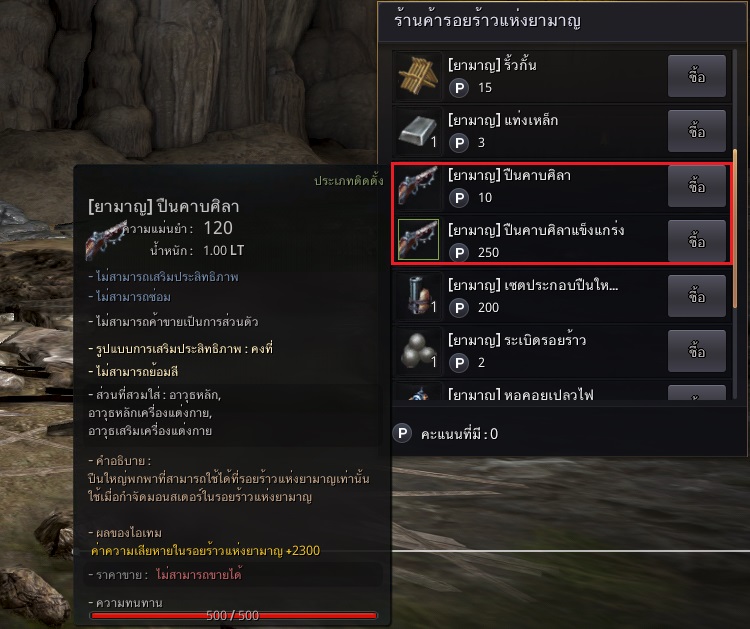The height and width of the screenshot is (629, 750).
Task: Click the shop title ร้านค้ารอยร้าวแห่งยามาญ
Action: [487, 21]
